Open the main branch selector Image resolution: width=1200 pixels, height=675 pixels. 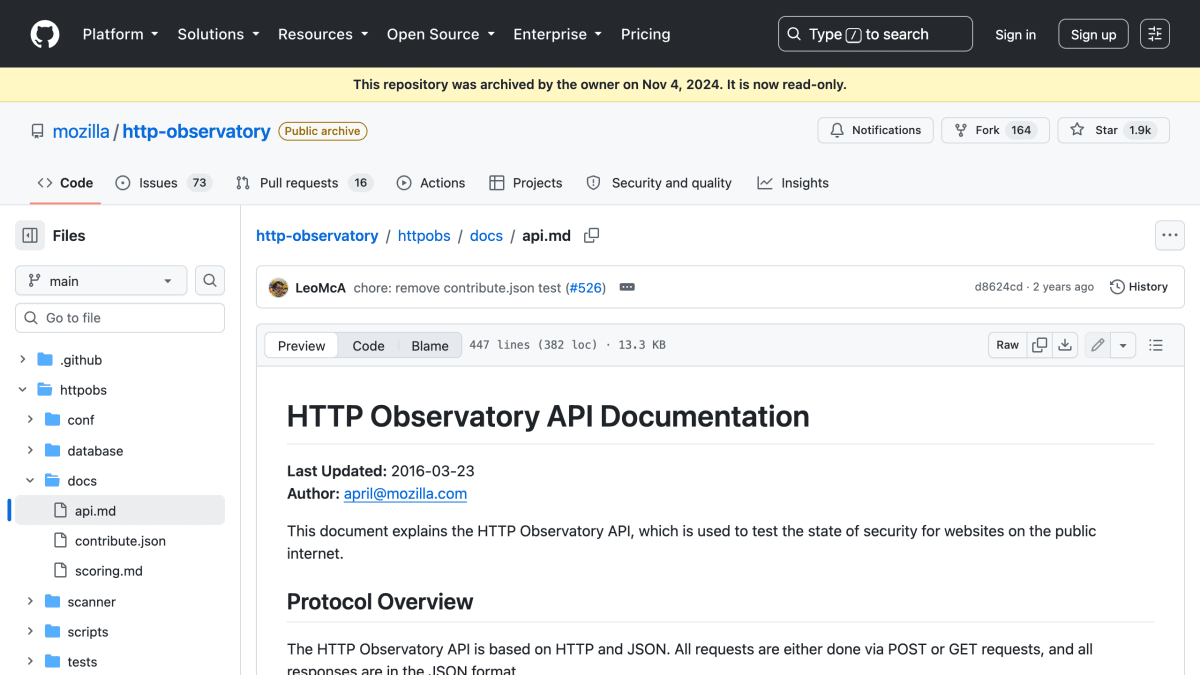tap(101, 281)
